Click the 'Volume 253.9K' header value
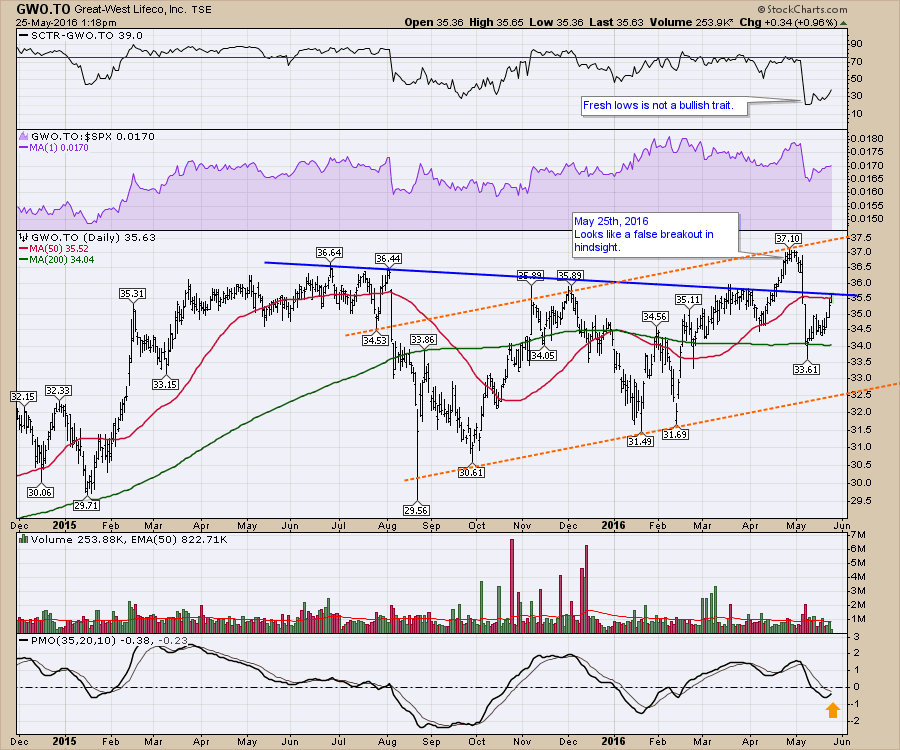 coord(692,22)
